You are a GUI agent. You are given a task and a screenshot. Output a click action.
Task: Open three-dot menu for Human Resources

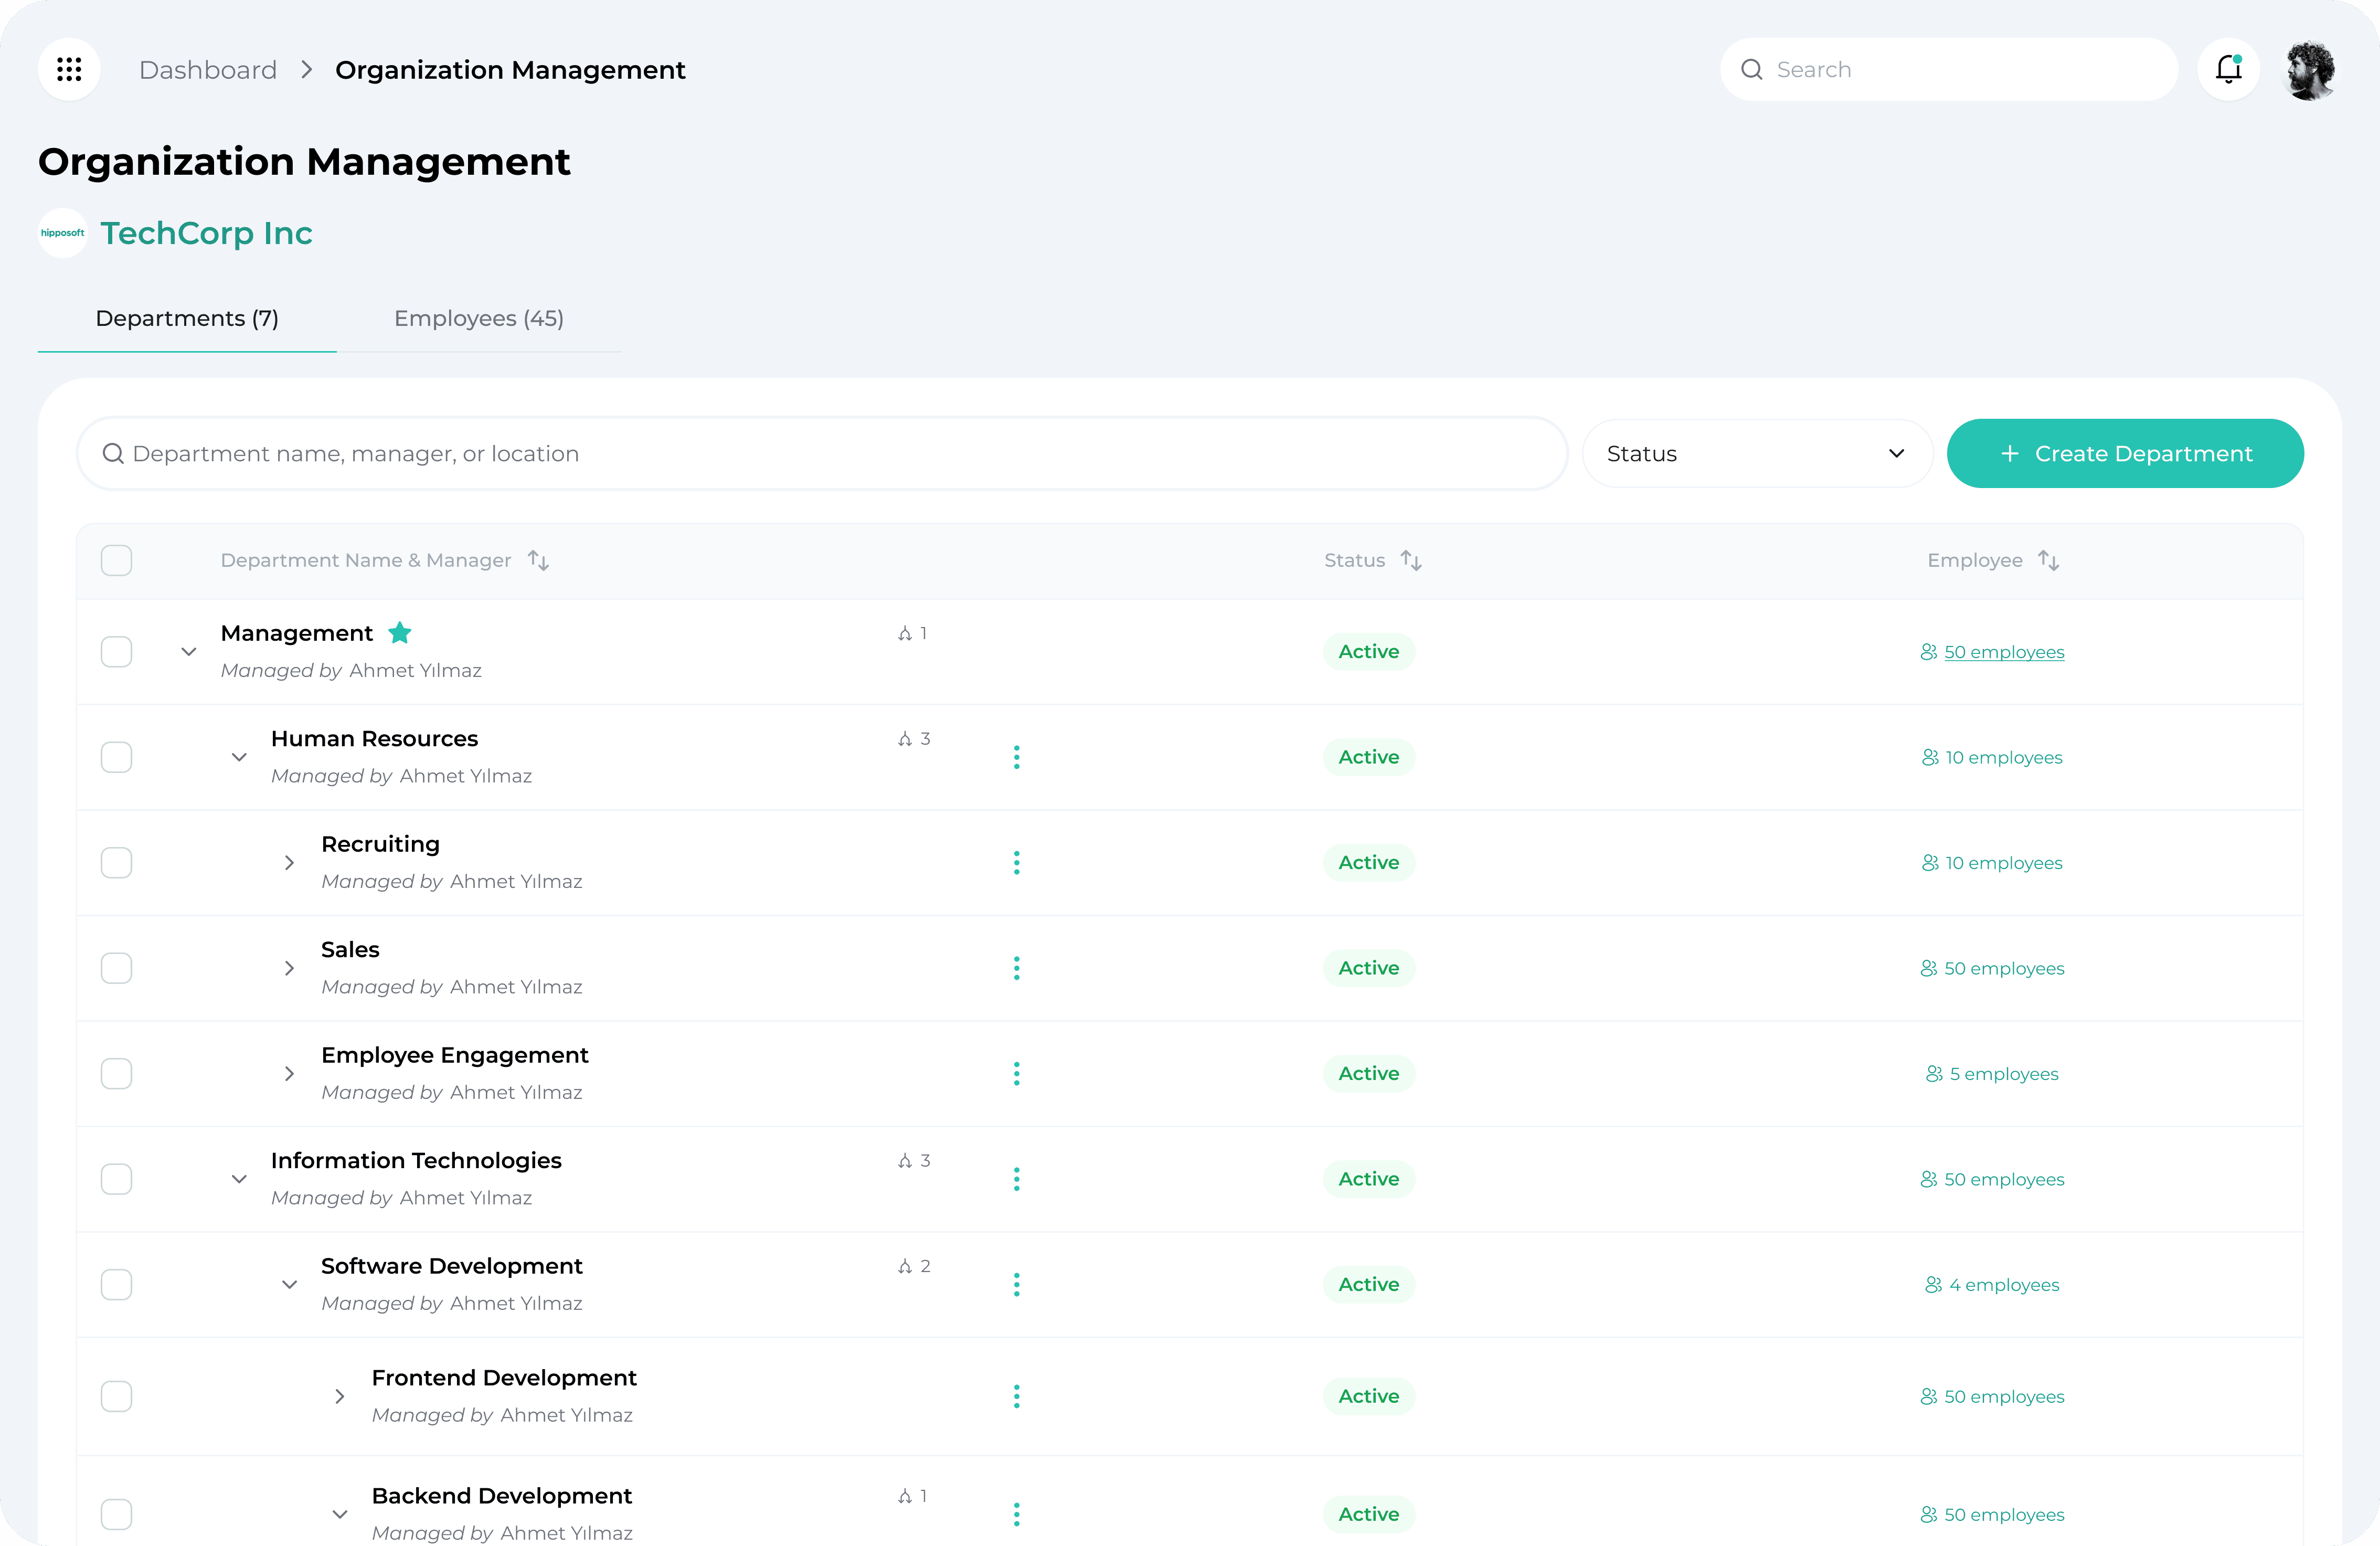[1016, 757]
